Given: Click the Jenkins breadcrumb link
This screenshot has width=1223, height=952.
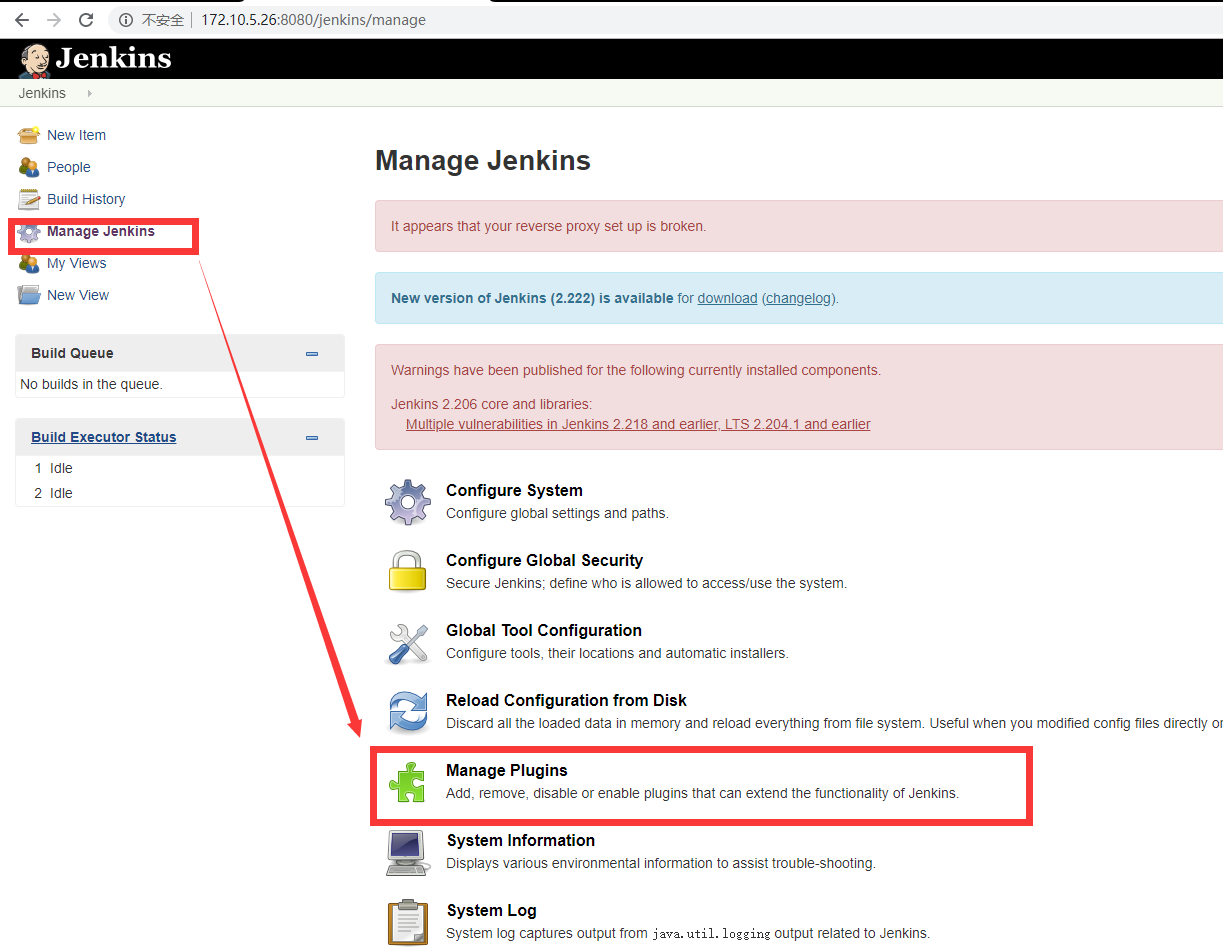Looking at the screenshot, I should (x=42, y=93).
